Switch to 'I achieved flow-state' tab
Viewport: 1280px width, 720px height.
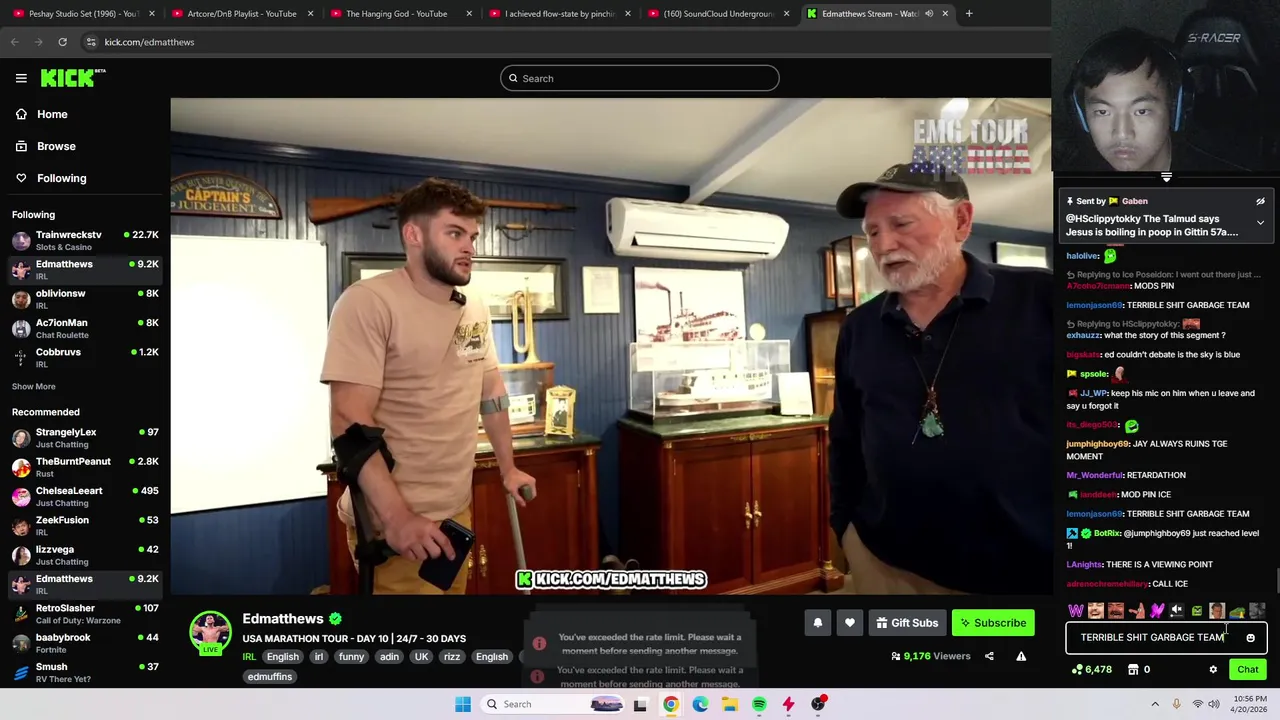point(558,13)
